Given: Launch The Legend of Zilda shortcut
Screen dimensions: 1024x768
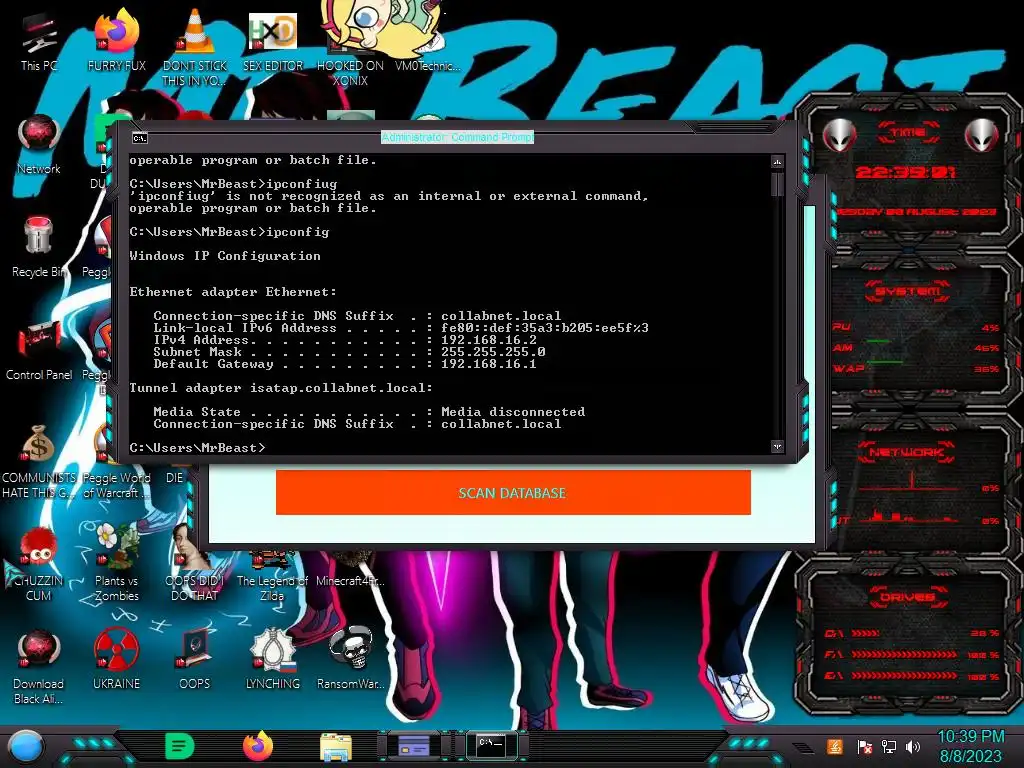Looking at the screenshot, I should click(x=272, y=577).
